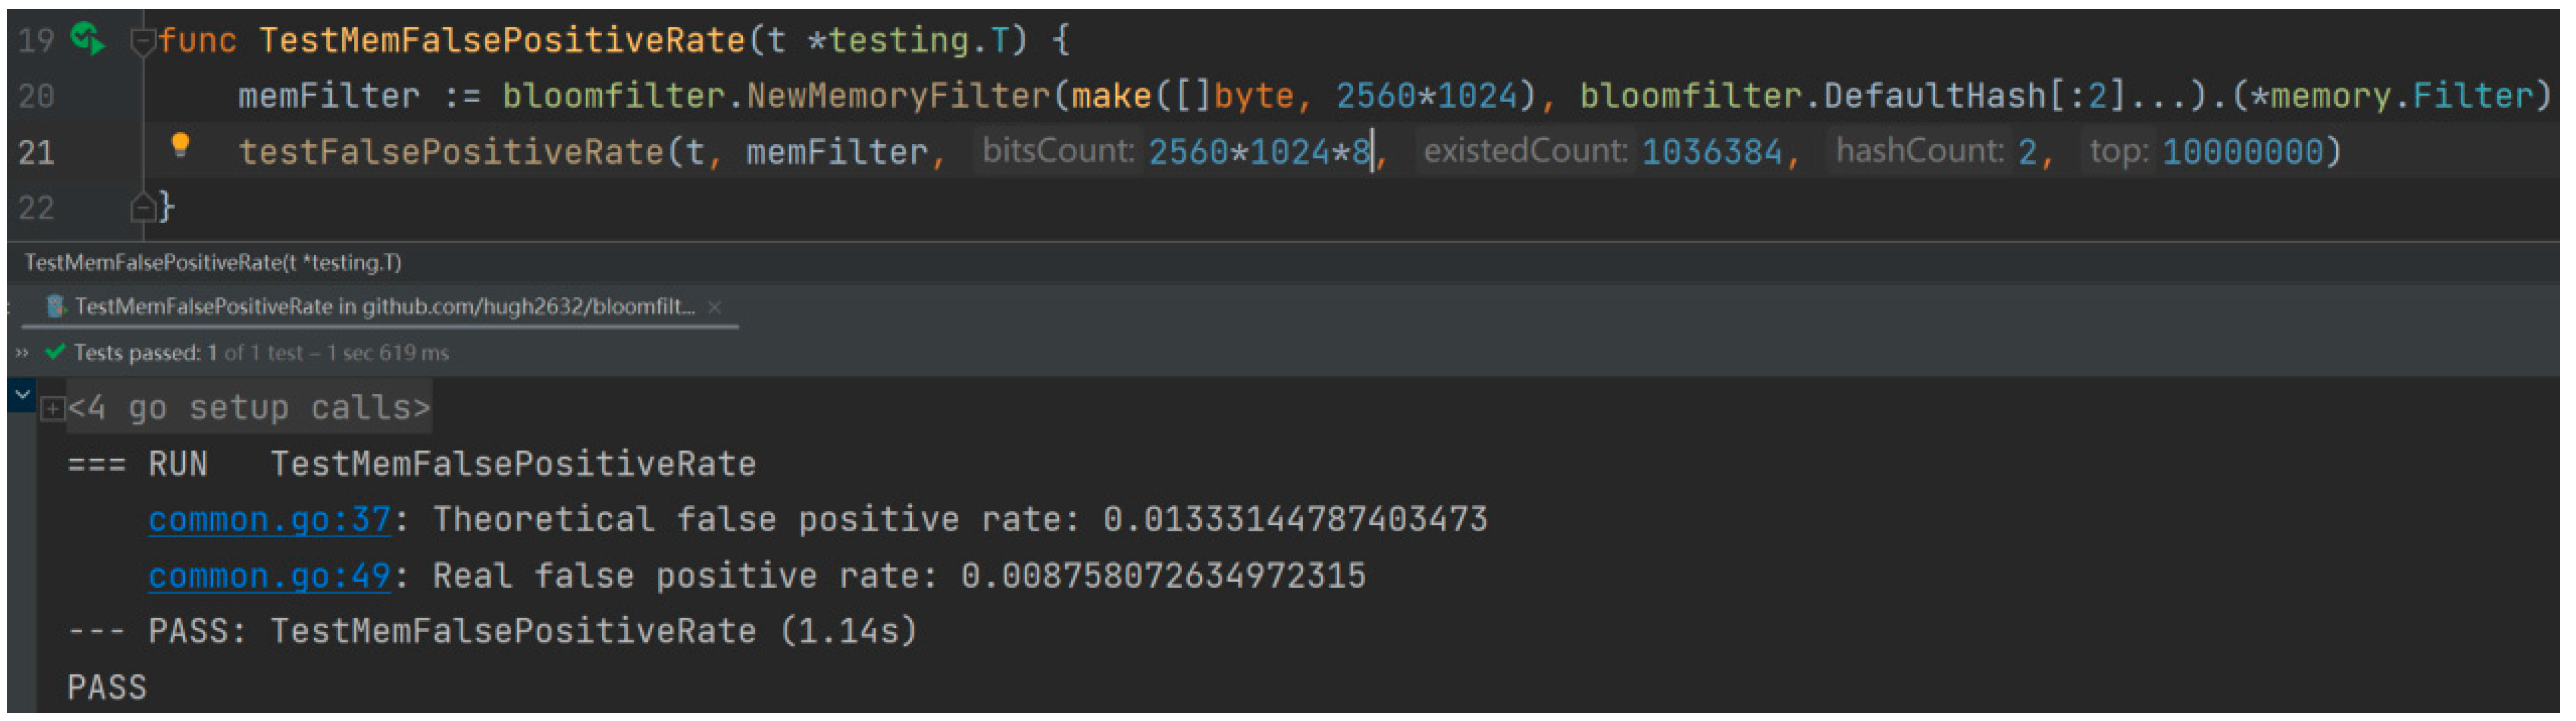Click the 'make' keyword on line 20
This screenshot has height=721, width=2576.
point(1112,96)
